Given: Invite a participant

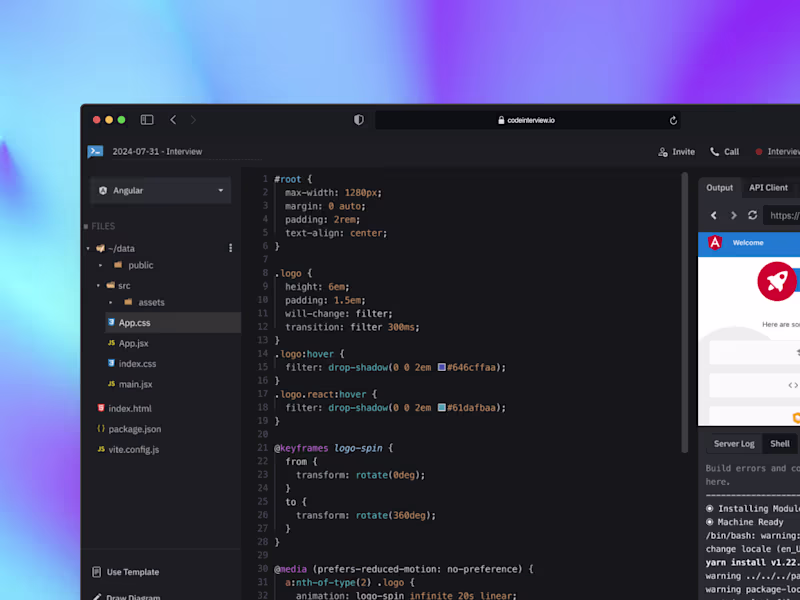Looking at the screenshot, I should pos(677,152).
